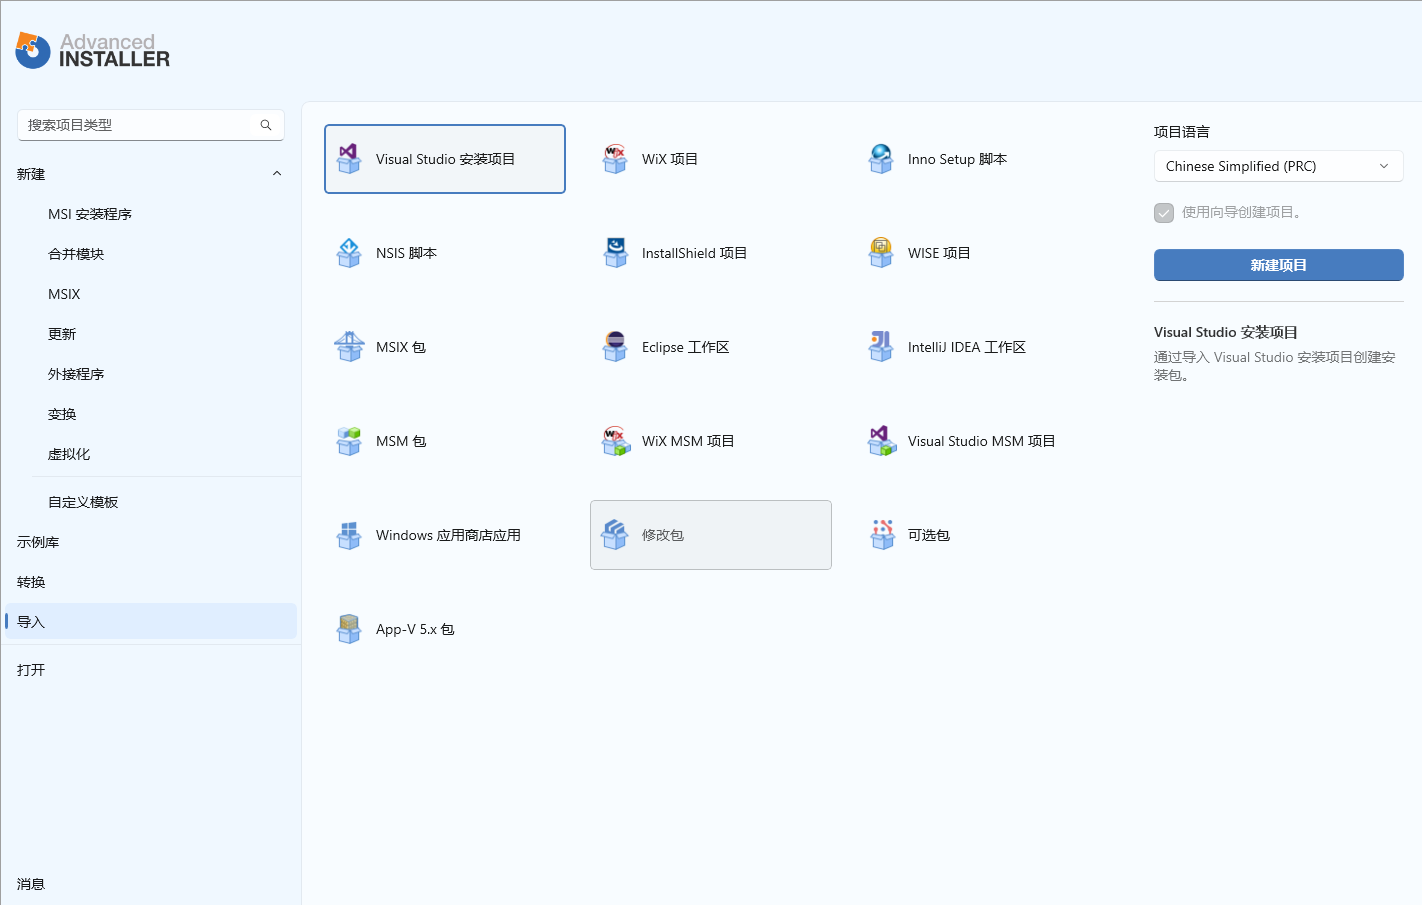Select the App-V 5.x 包 icon
The image size is (1423, 906).
(x=349, y=629)
